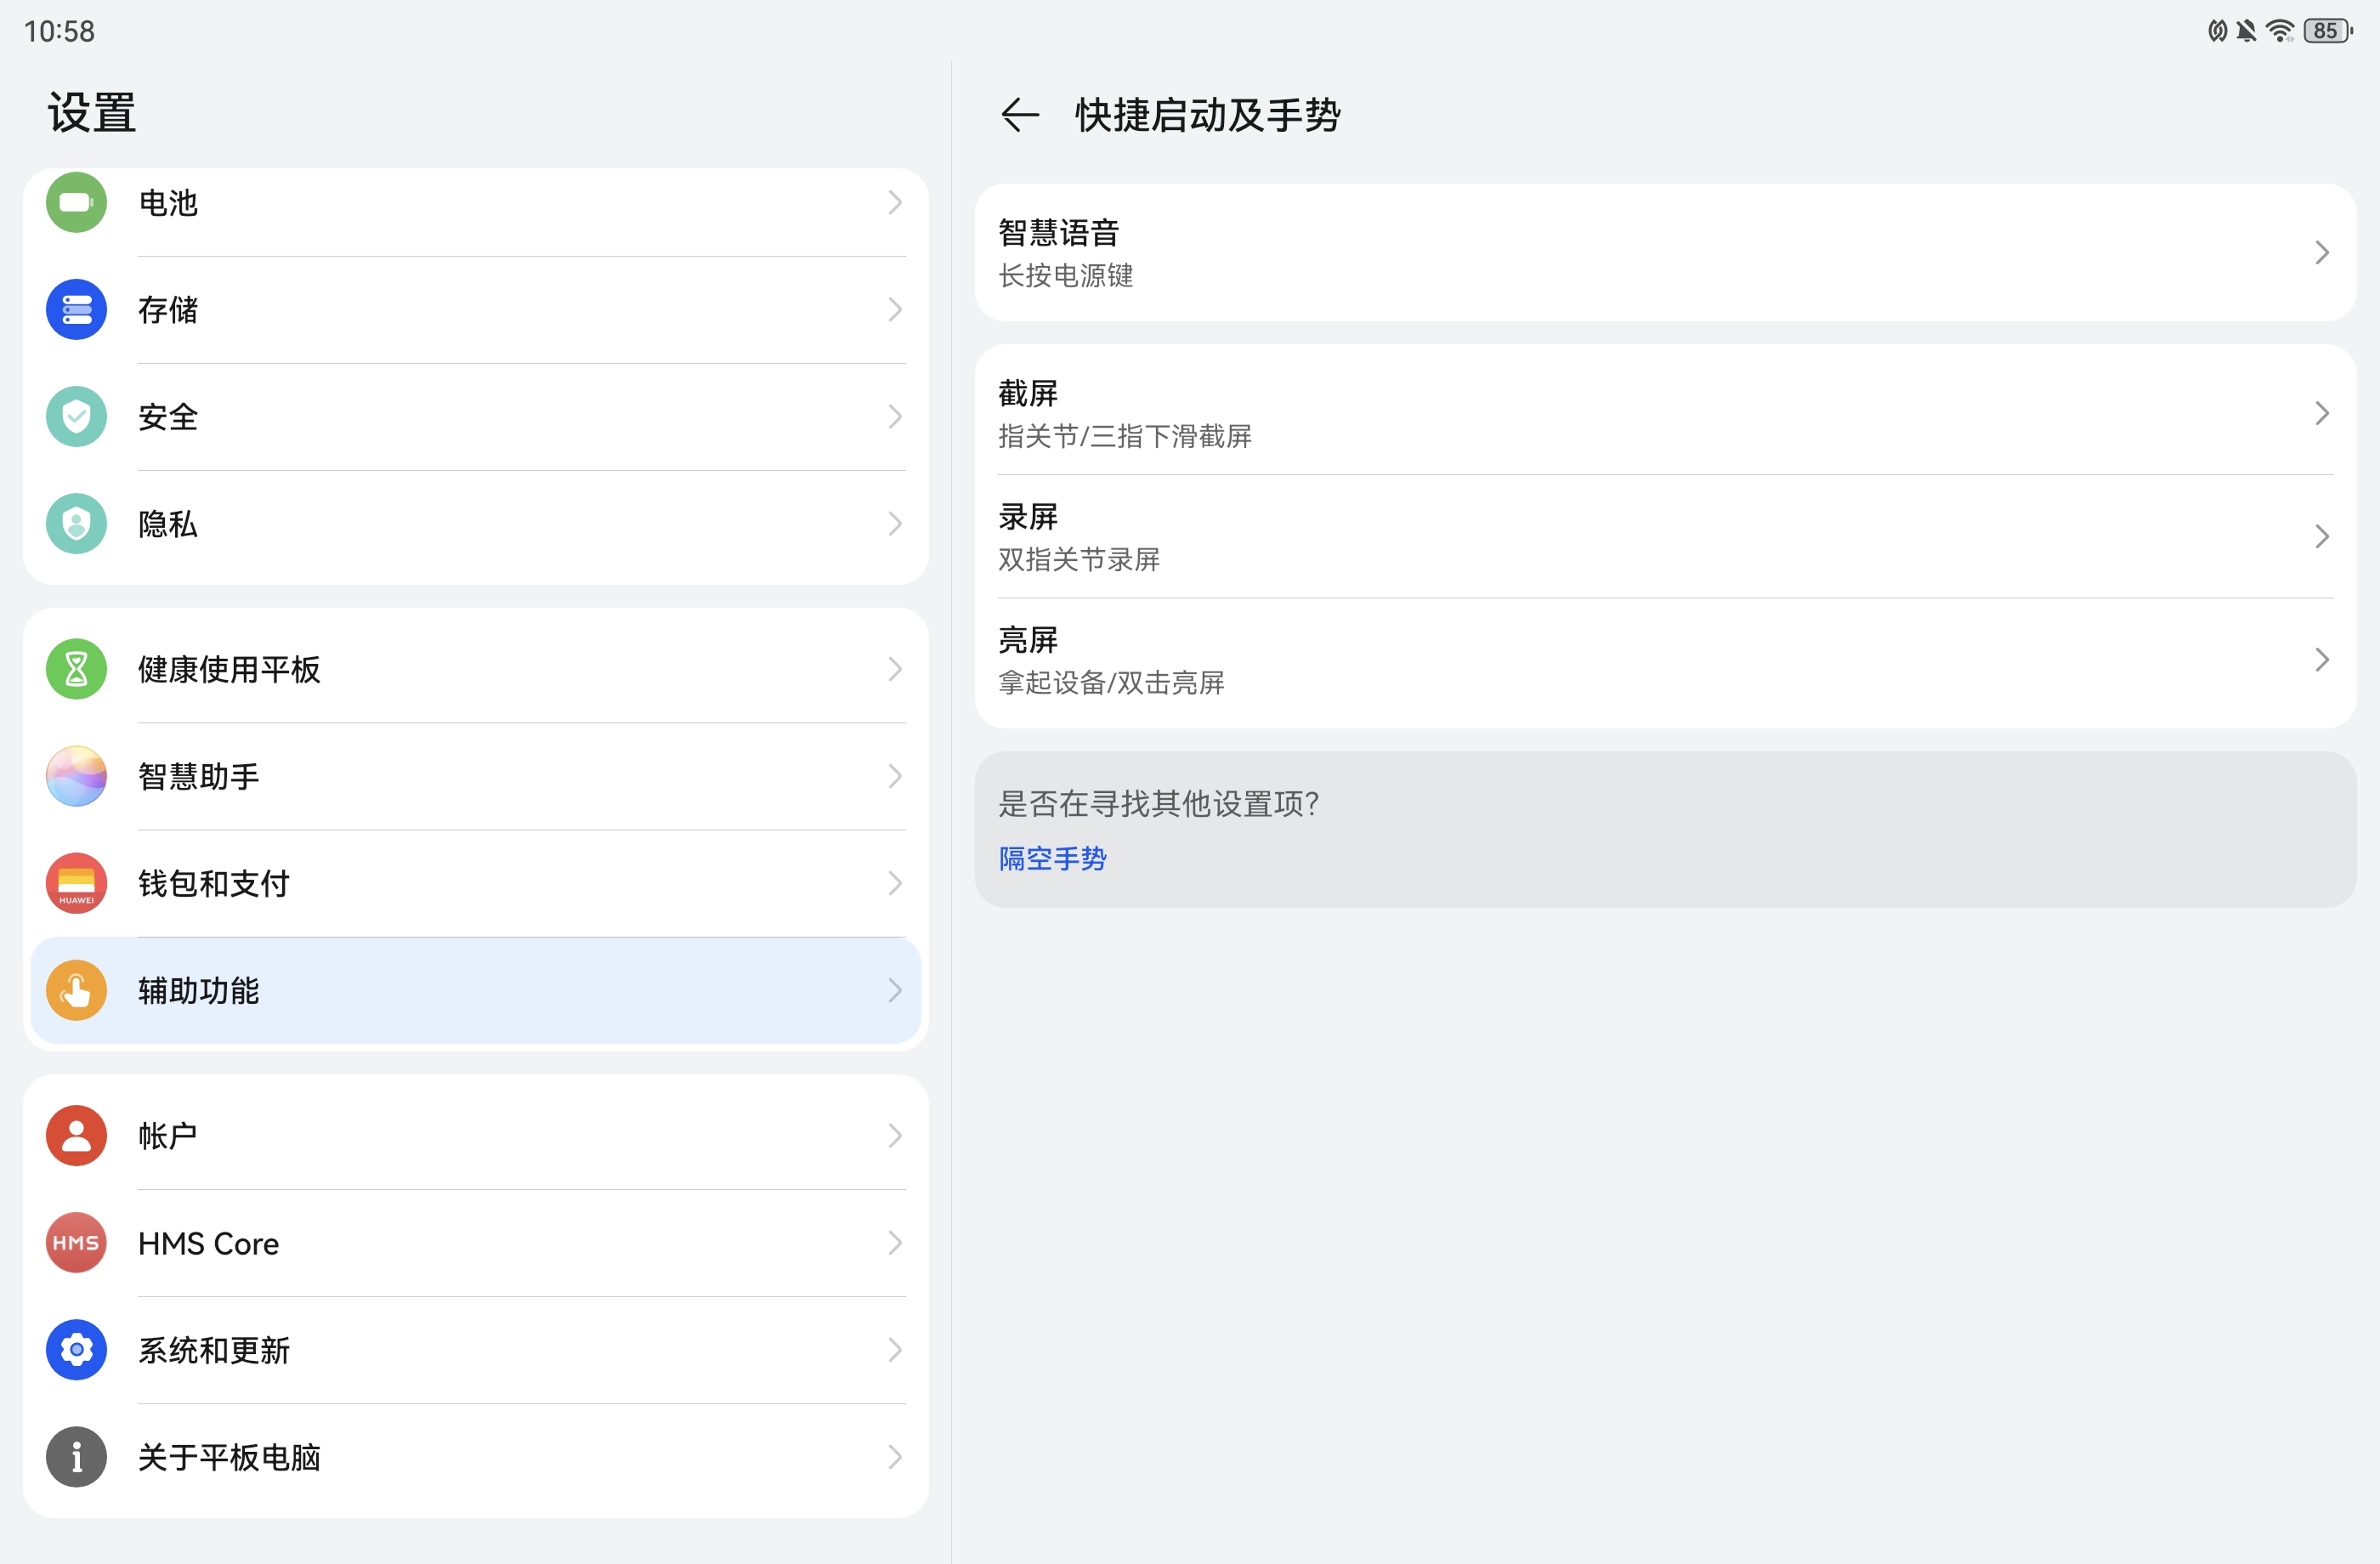Tap the 关于平板电脑 info icon

click(x=76, y=1457)
